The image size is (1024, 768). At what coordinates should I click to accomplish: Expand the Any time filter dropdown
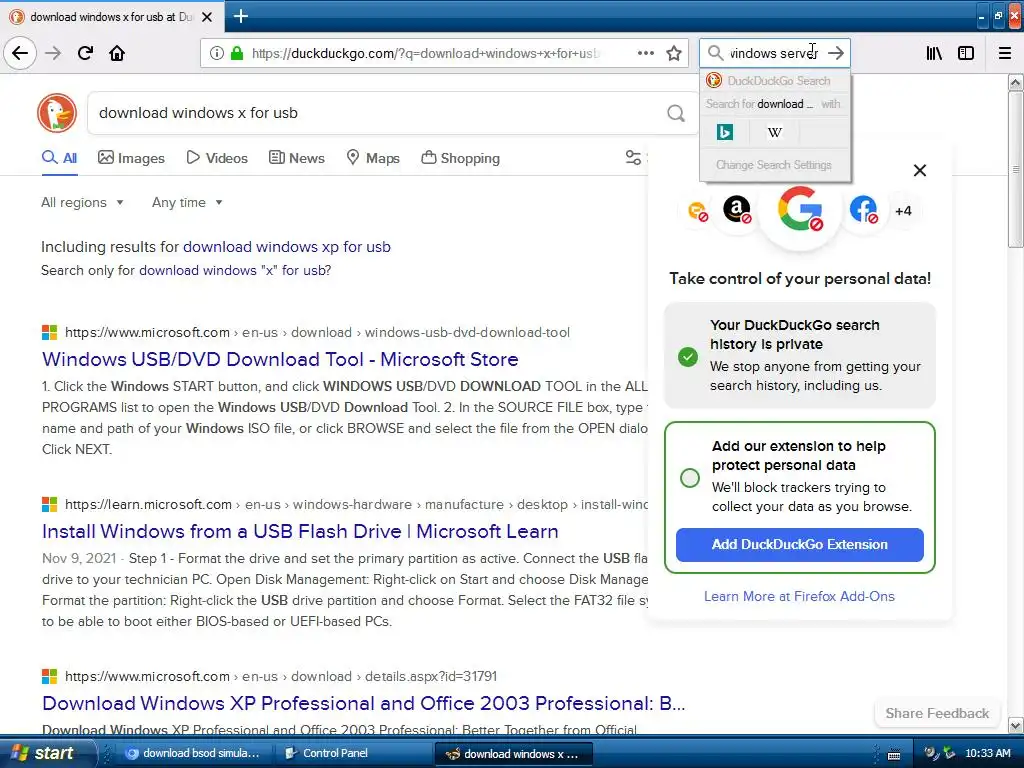pos(187,202)
